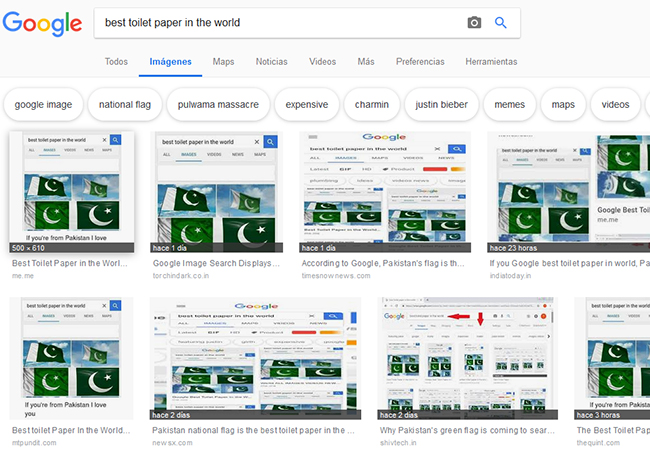Screen dimensions: 650x450
Task: Click the me.me source text
Action: 23,276
